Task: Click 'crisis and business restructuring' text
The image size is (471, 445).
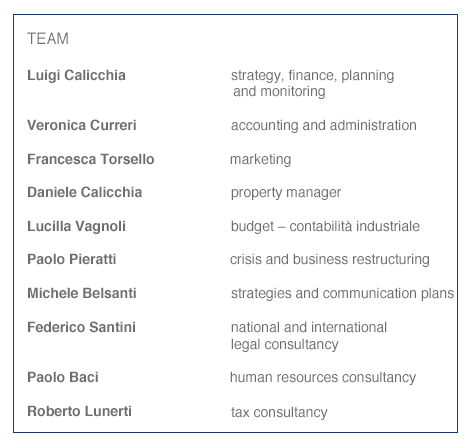Action: tap(330, 260)
